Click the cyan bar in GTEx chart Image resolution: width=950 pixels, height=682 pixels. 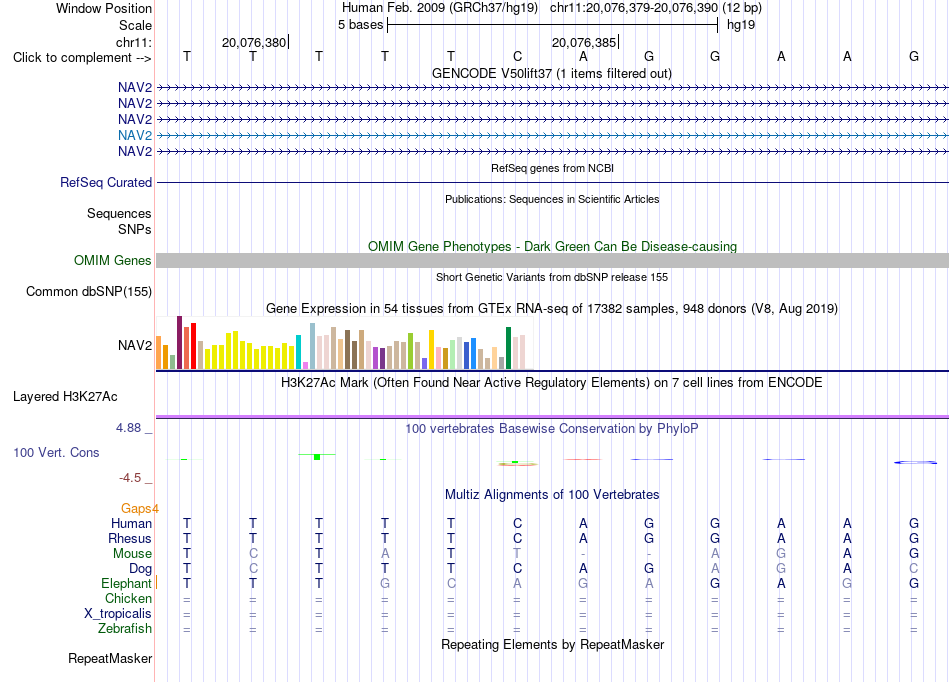(x=298, y=352)
